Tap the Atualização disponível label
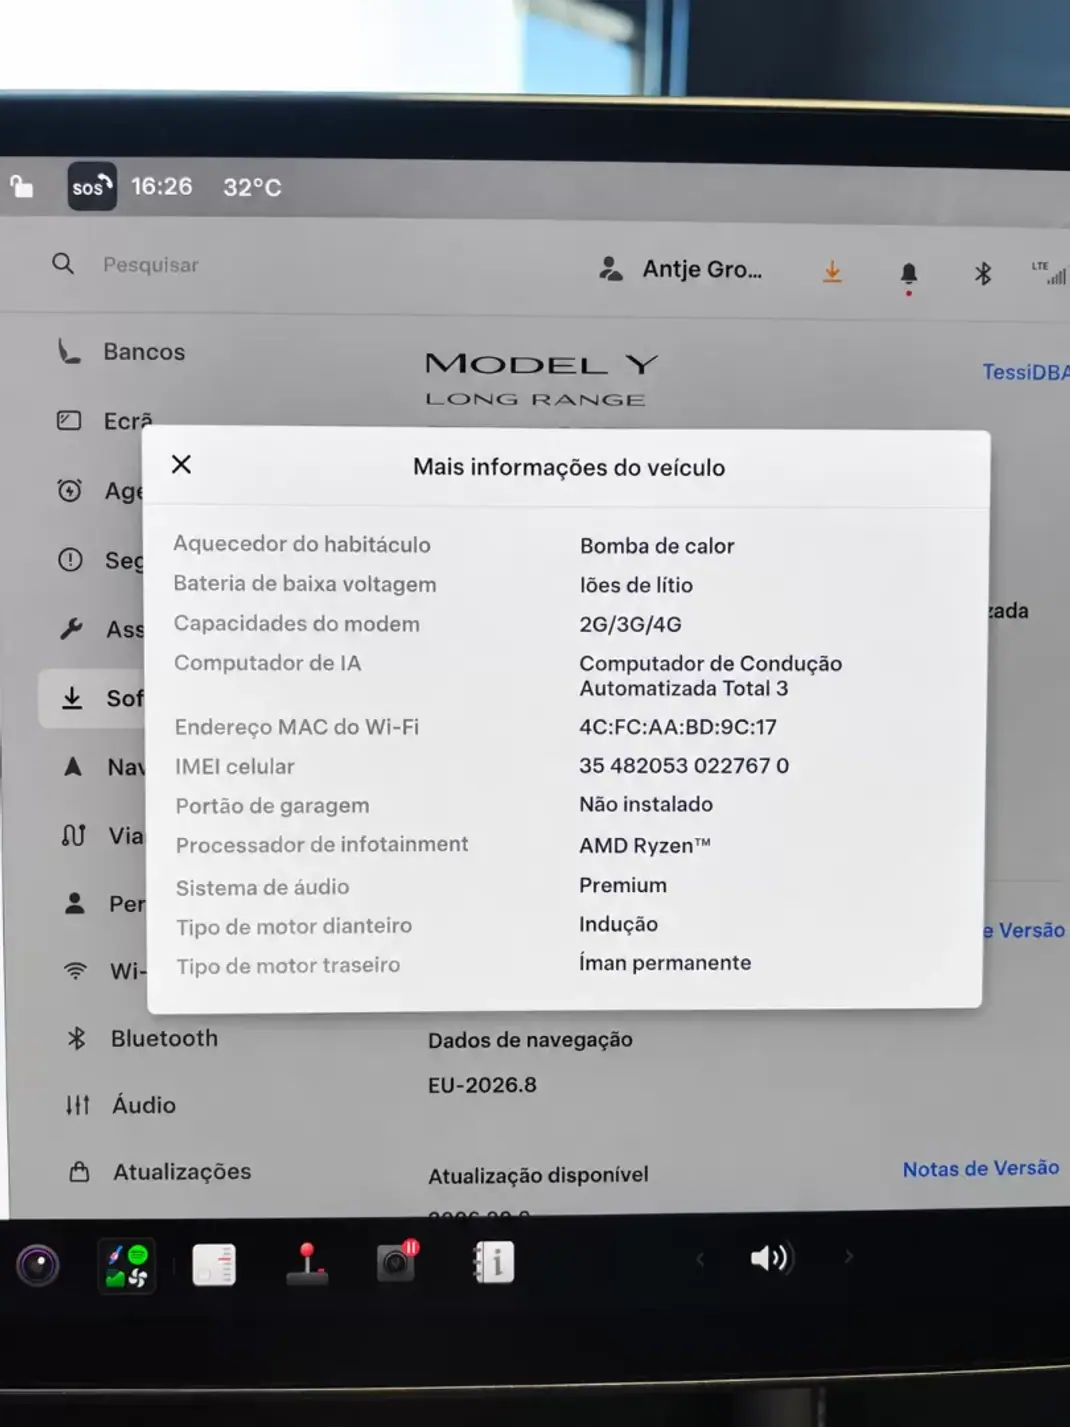The height and width of the screenshot is (1427, 1070). pyautogui.click(x=538, y=1176)
